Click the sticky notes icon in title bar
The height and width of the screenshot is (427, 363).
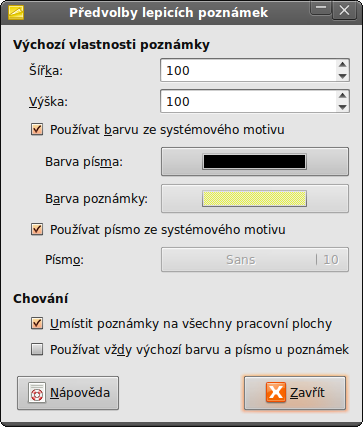[16, 12]
